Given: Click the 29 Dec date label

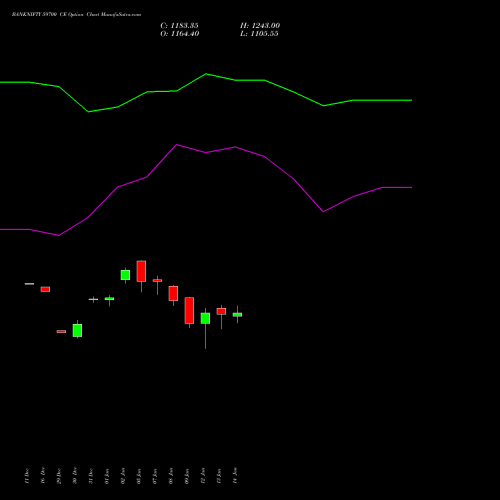Looking at the screenshot, I should (x=59, y=476).
